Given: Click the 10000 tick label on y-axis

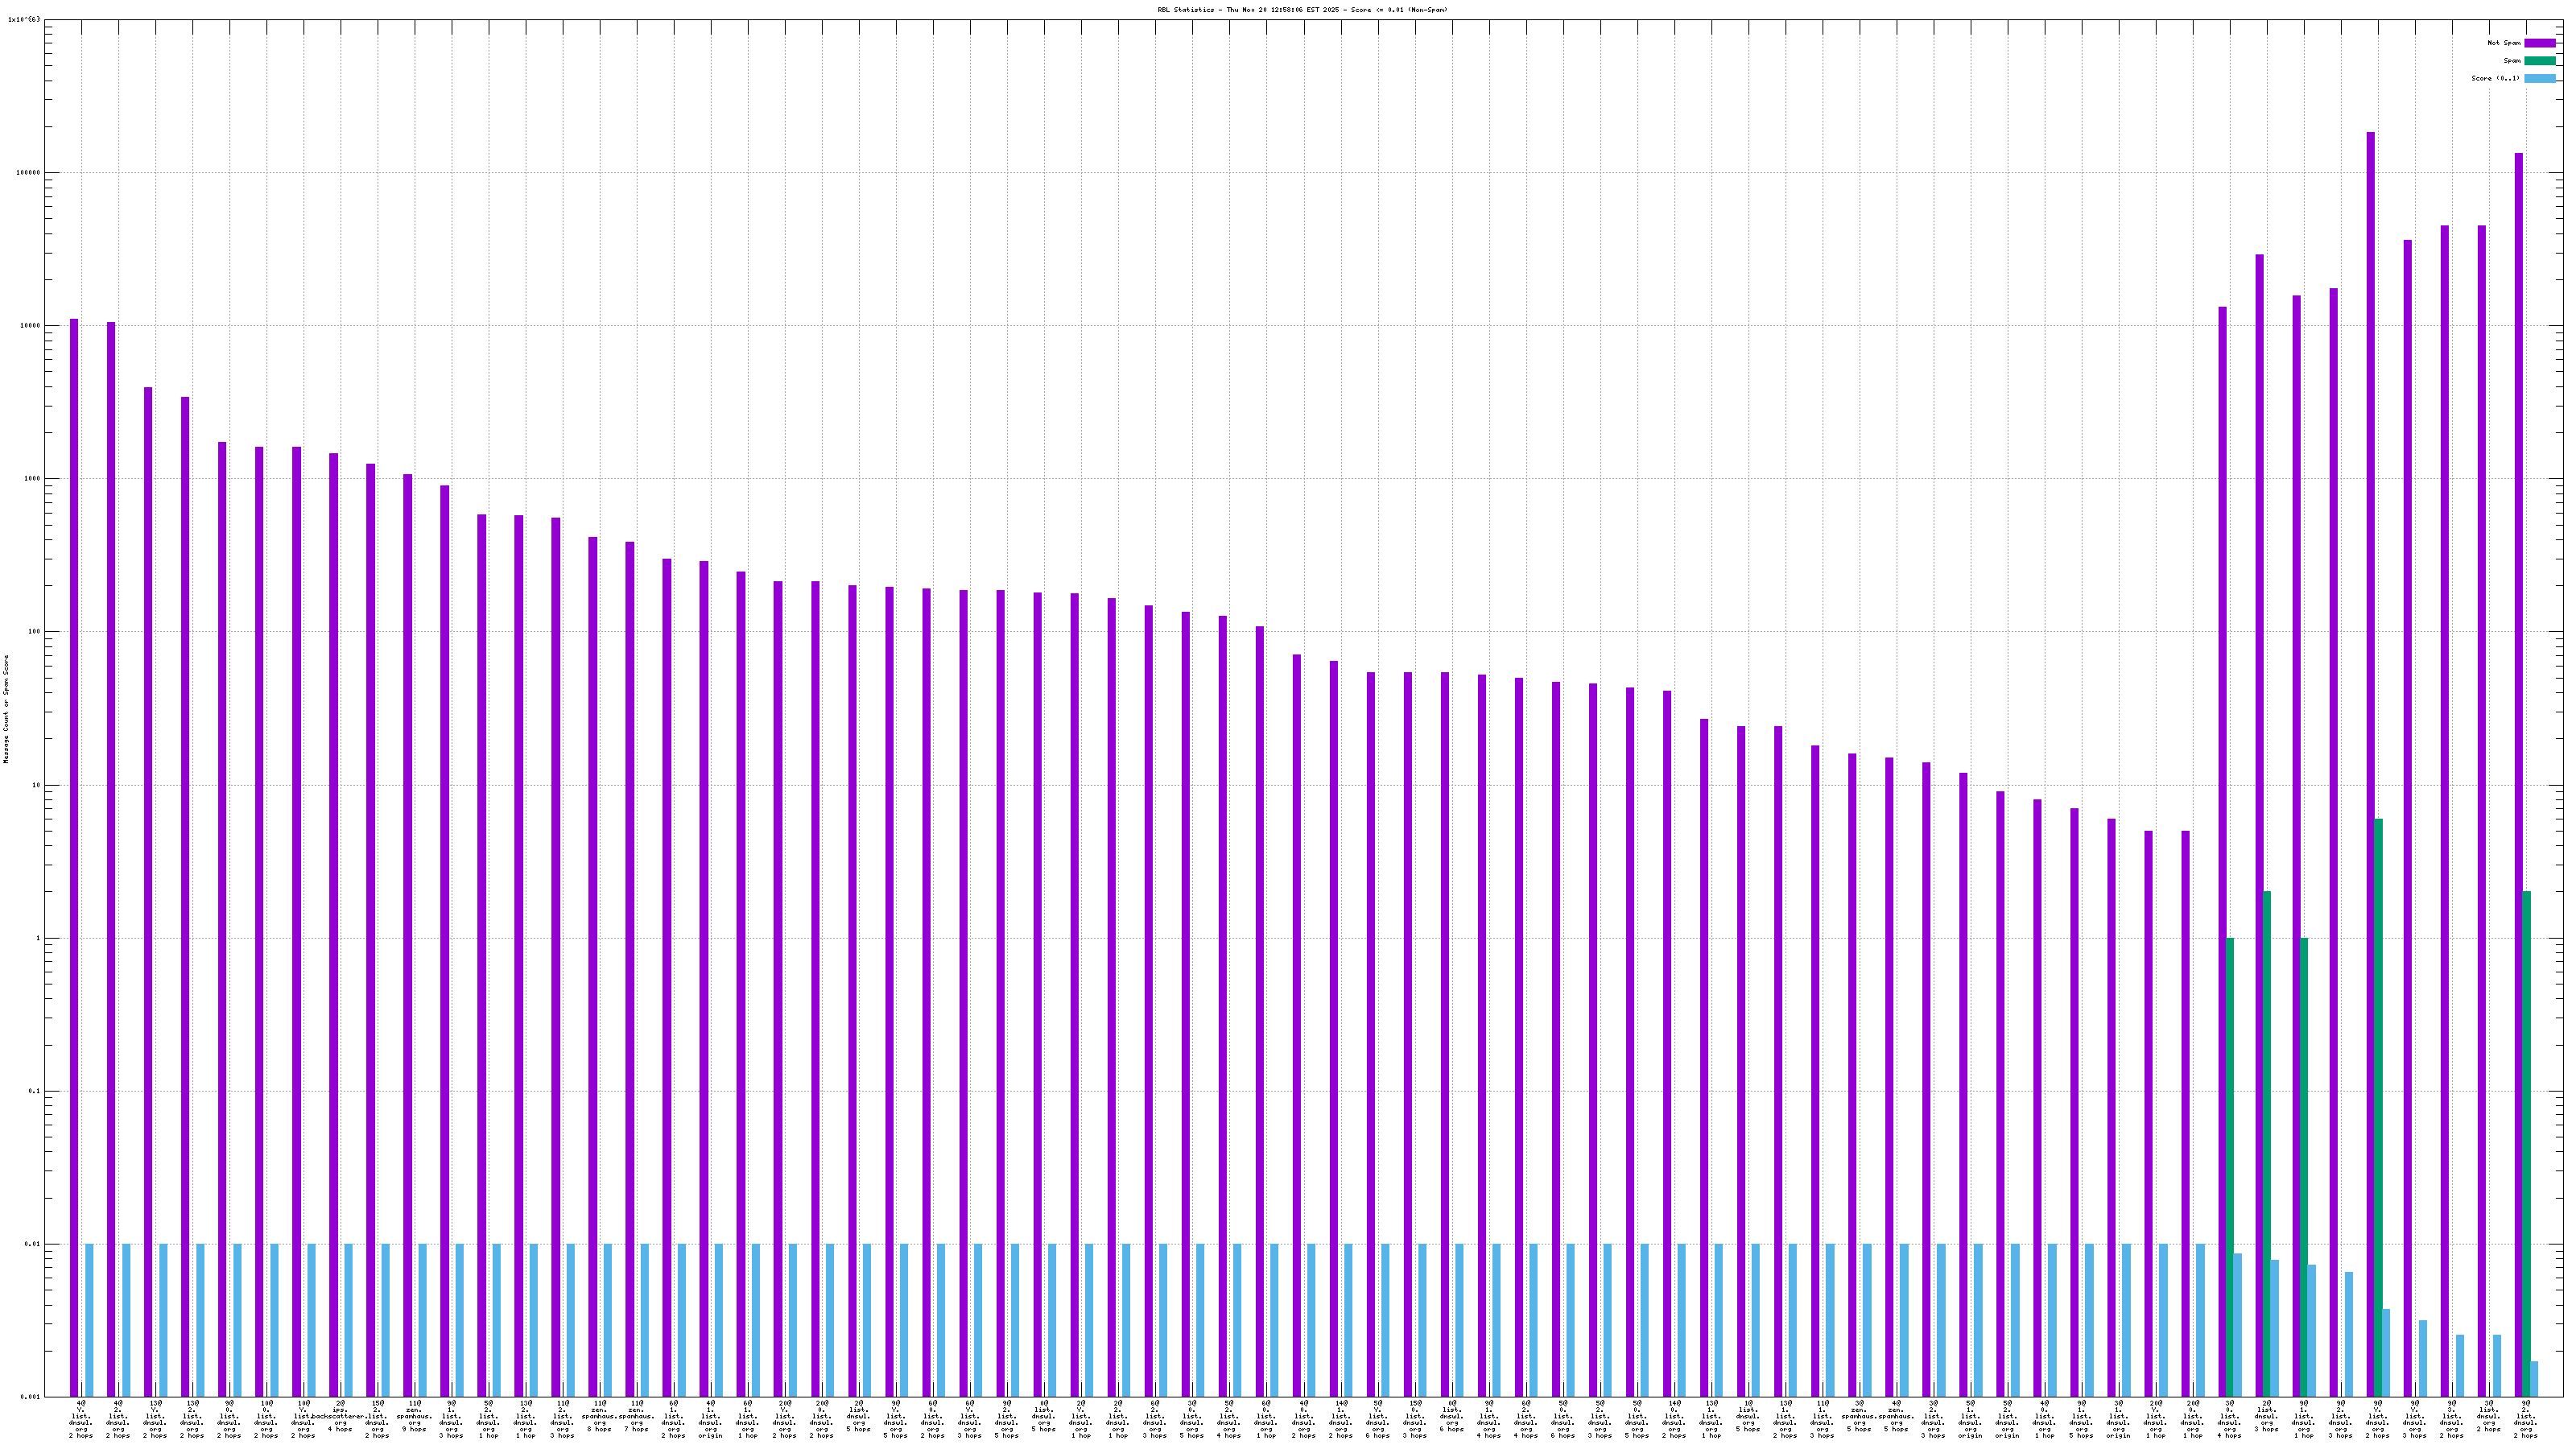Looking at the screenshot, I should pos(29,325).
